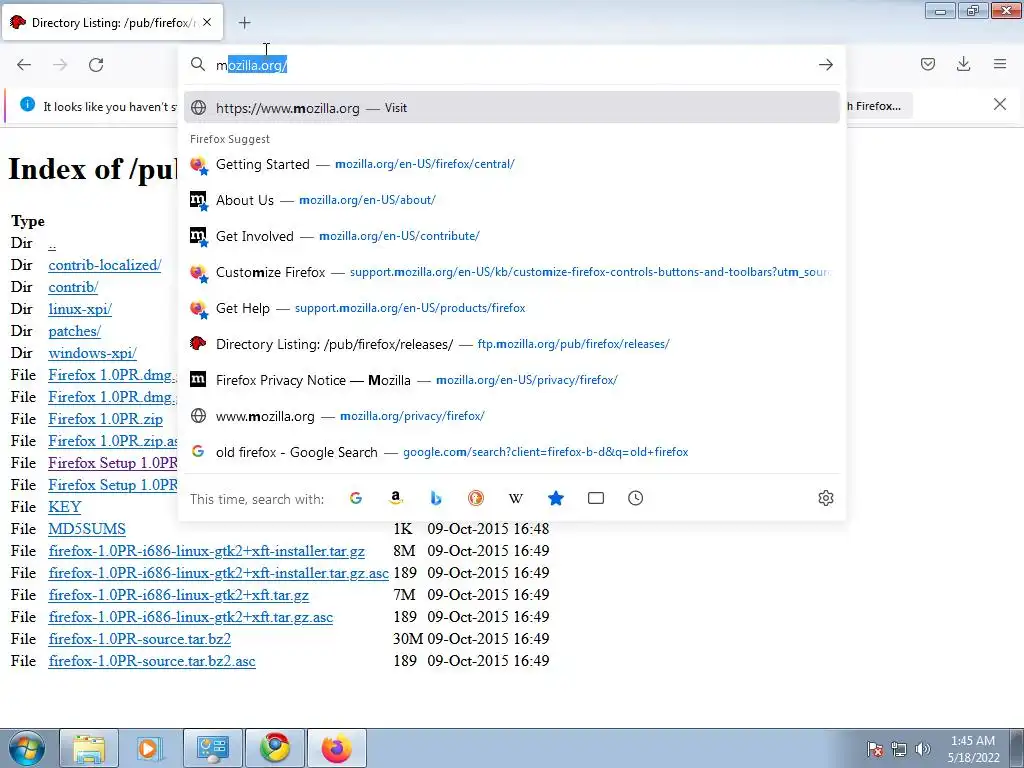Select Get Involved suggestion

511,236
